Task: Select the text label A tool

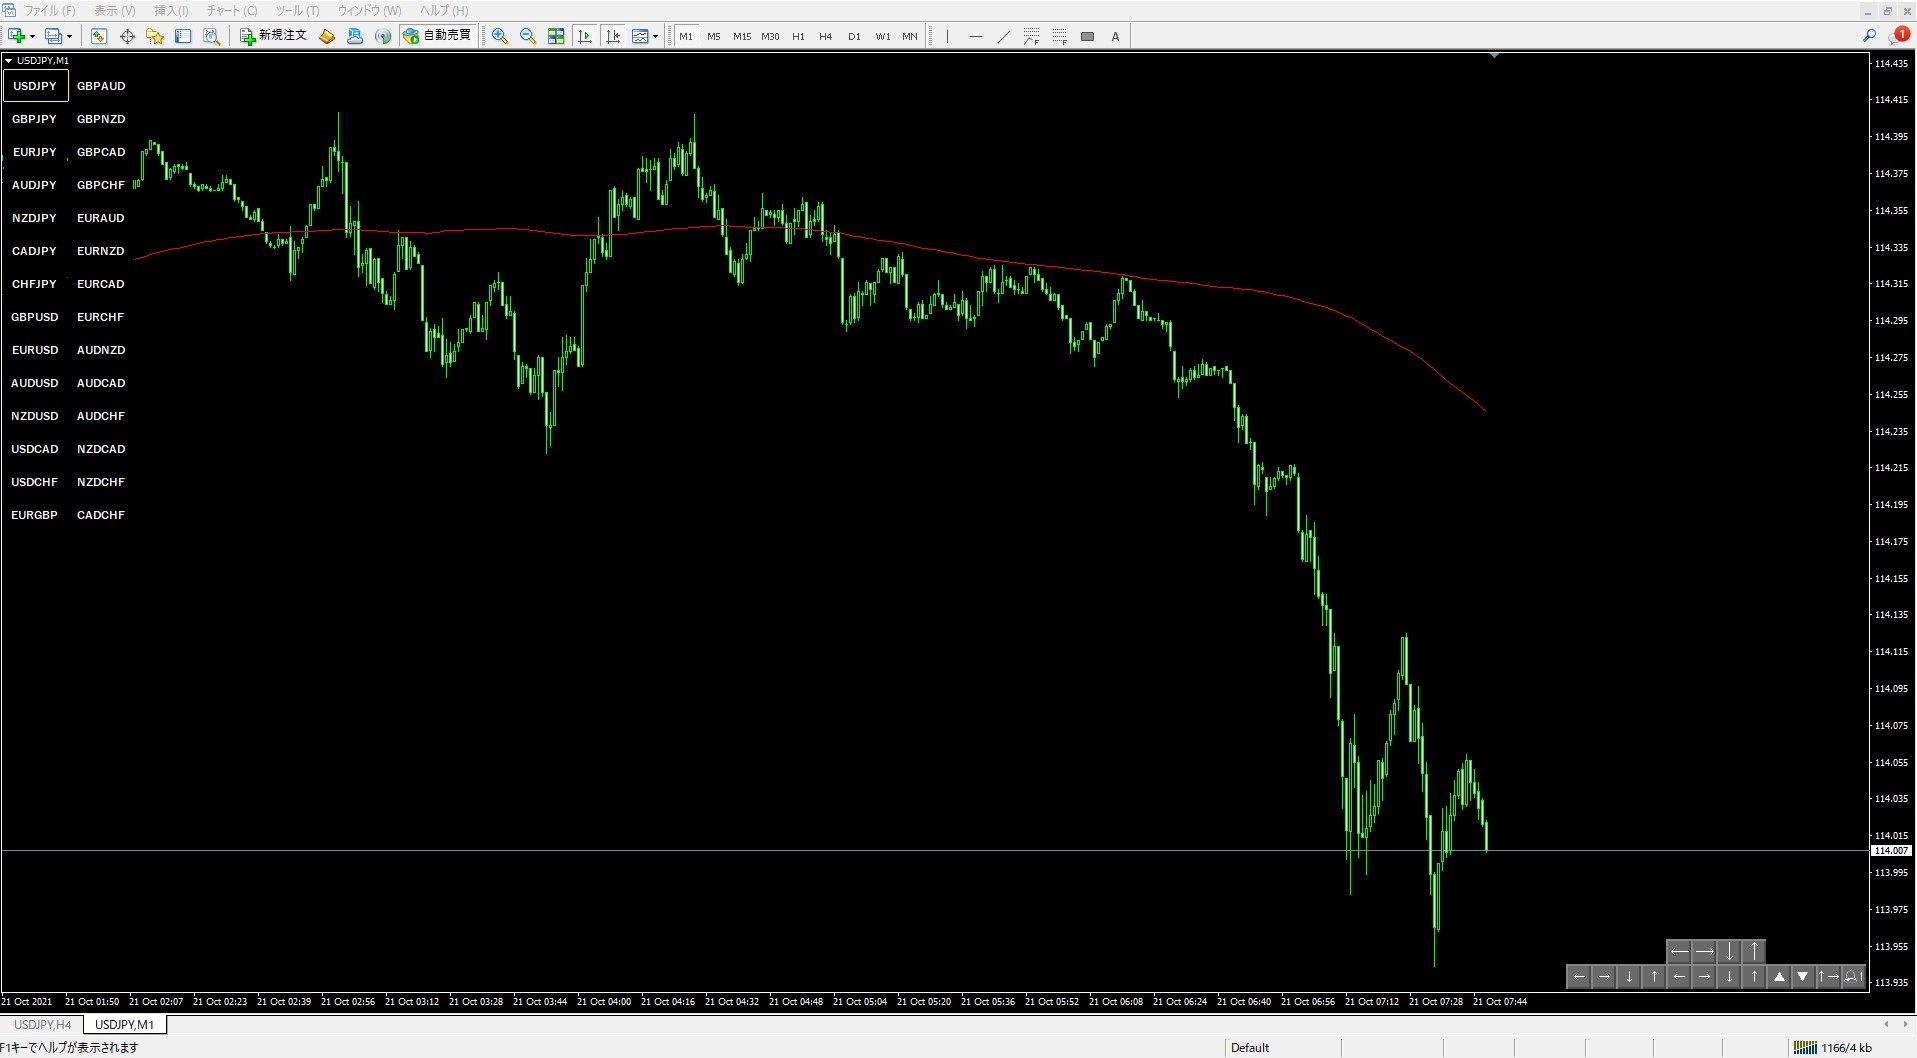Action: click(1116, 36)
